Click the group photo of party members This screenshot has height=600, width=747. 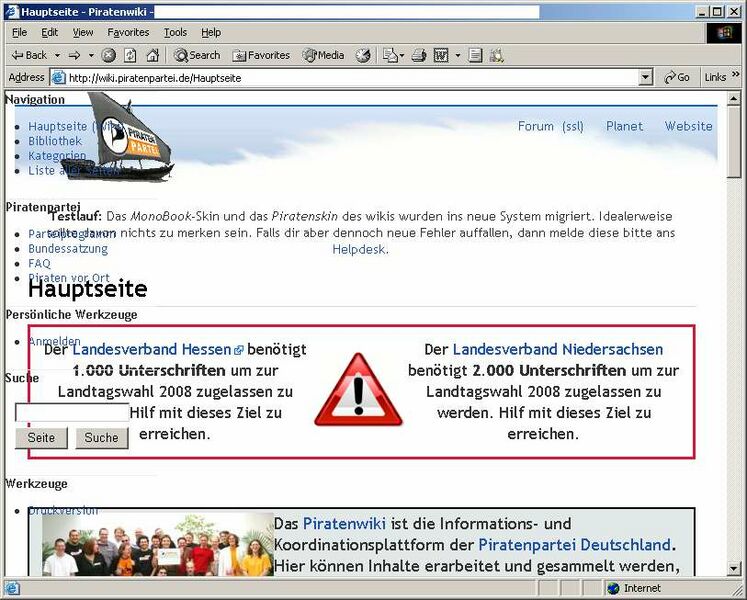click(x=158, y=544)
